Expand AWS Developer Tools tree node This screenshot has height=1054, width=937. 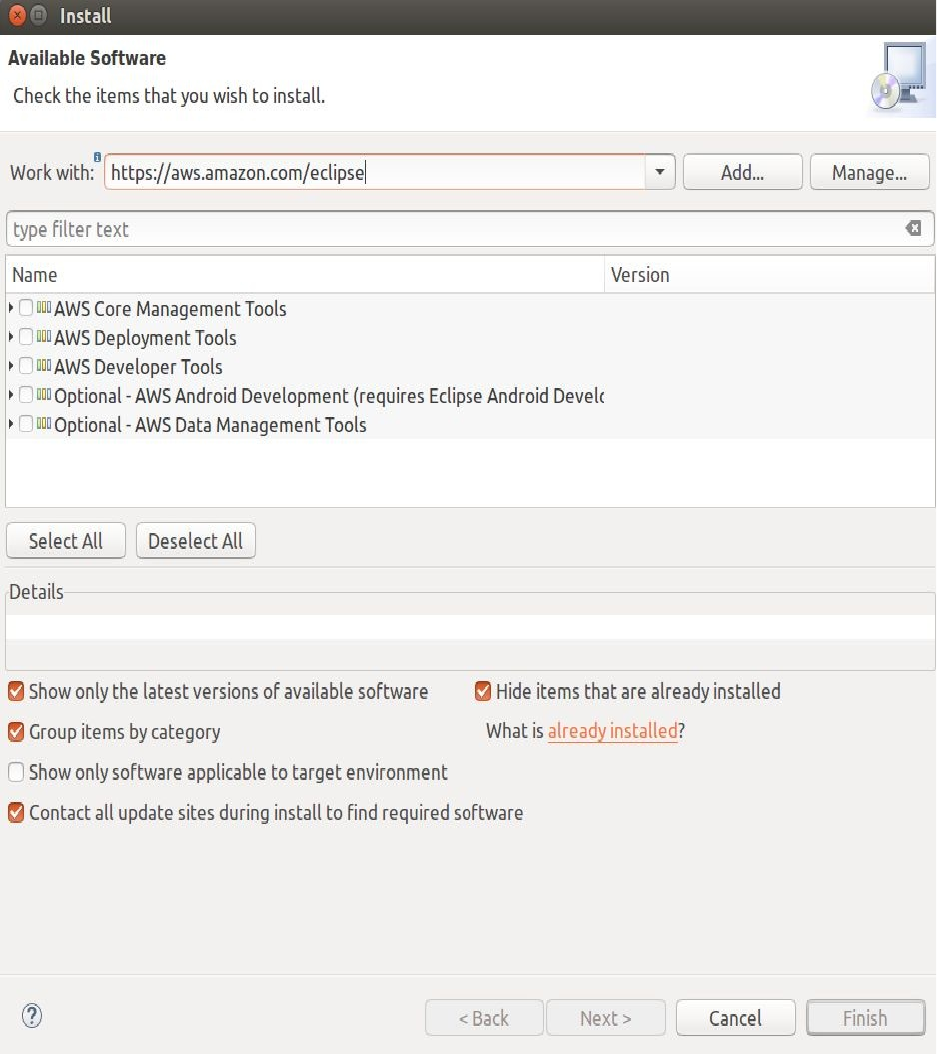pos(11,366)
